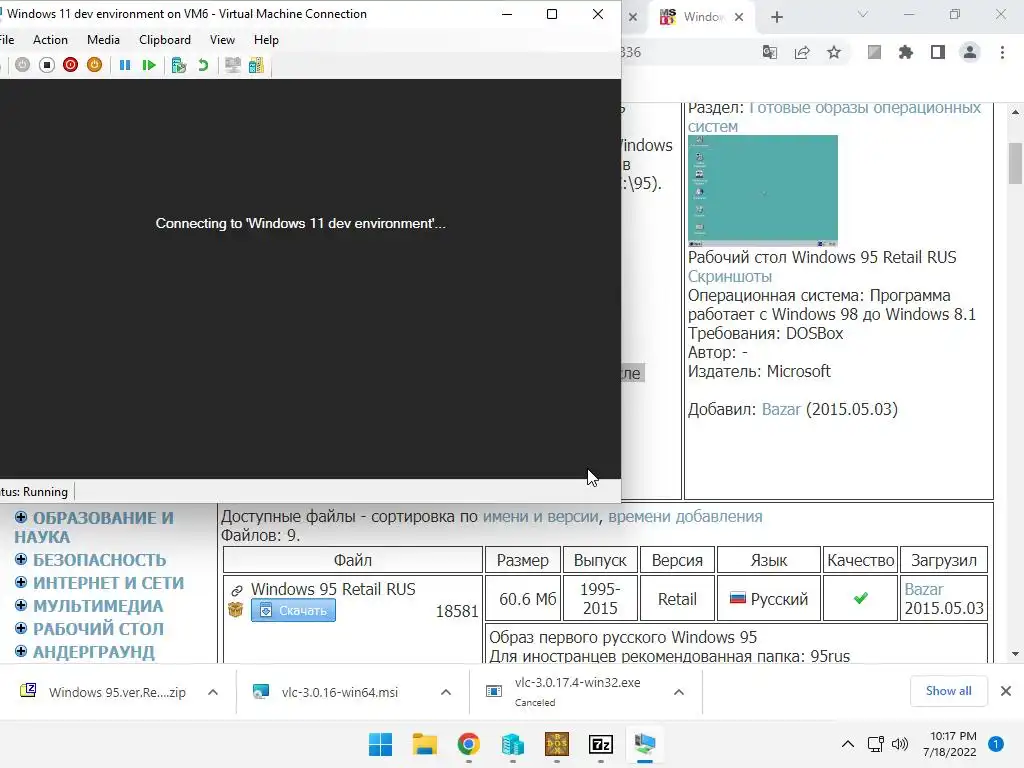This screenshot has width=1024, height=768.
Task: Open options arrow for vlc-3.0.17.4-win32.exe download
Action: 679,692
